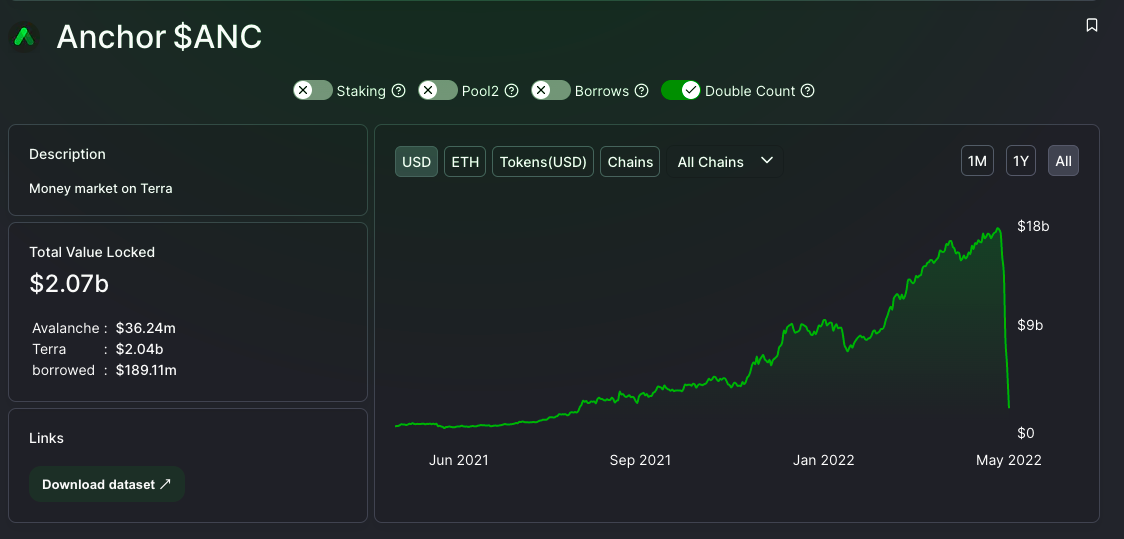Expand the All Chains dropdown
Screen dimensions: 1124x539
[725, 161]
